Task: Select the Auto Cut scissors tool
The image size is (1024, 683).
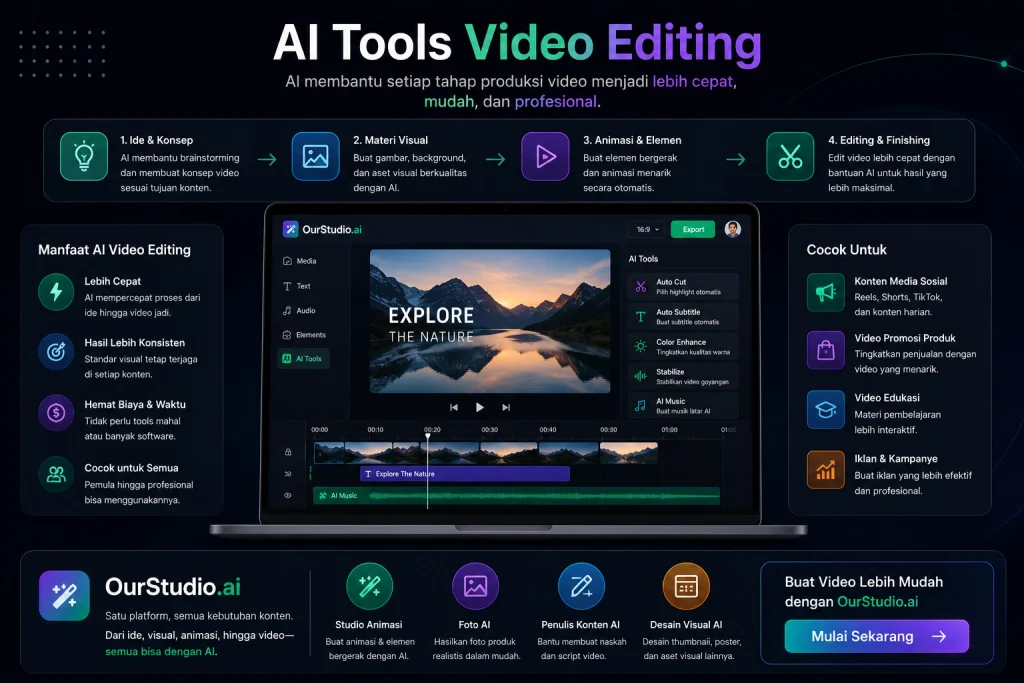Action: tap(683, 287)
